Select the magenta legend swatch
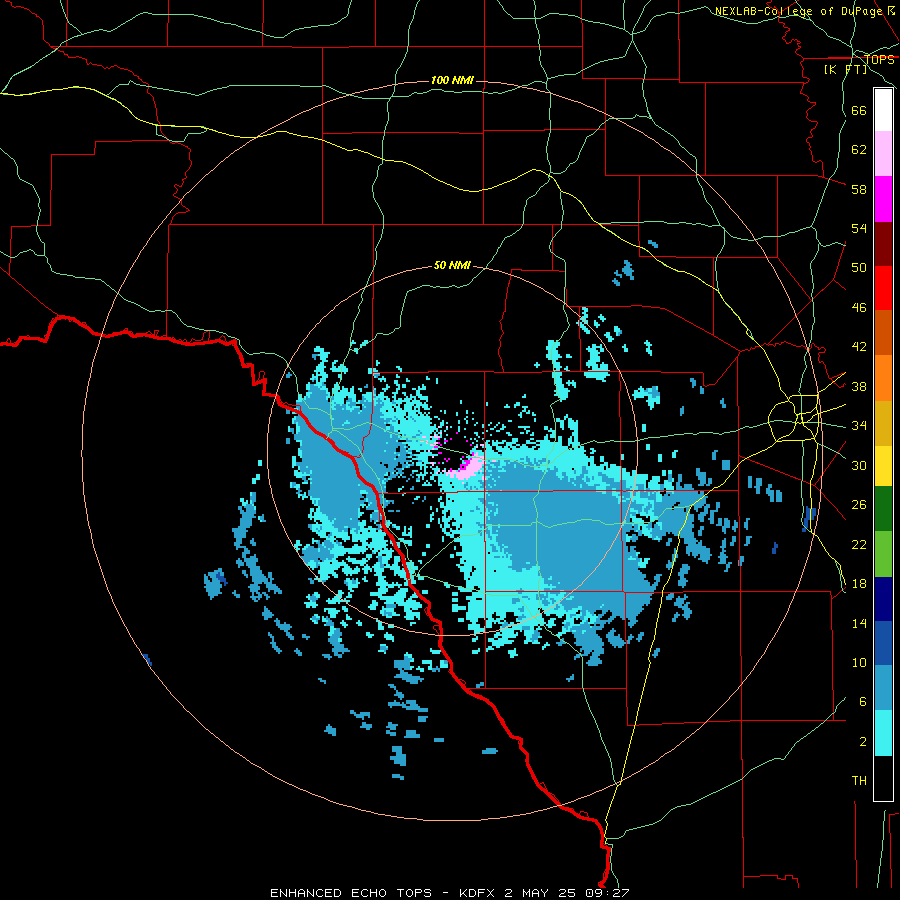The height and width of the screenshot is (900, 900). tap(883, 199)
